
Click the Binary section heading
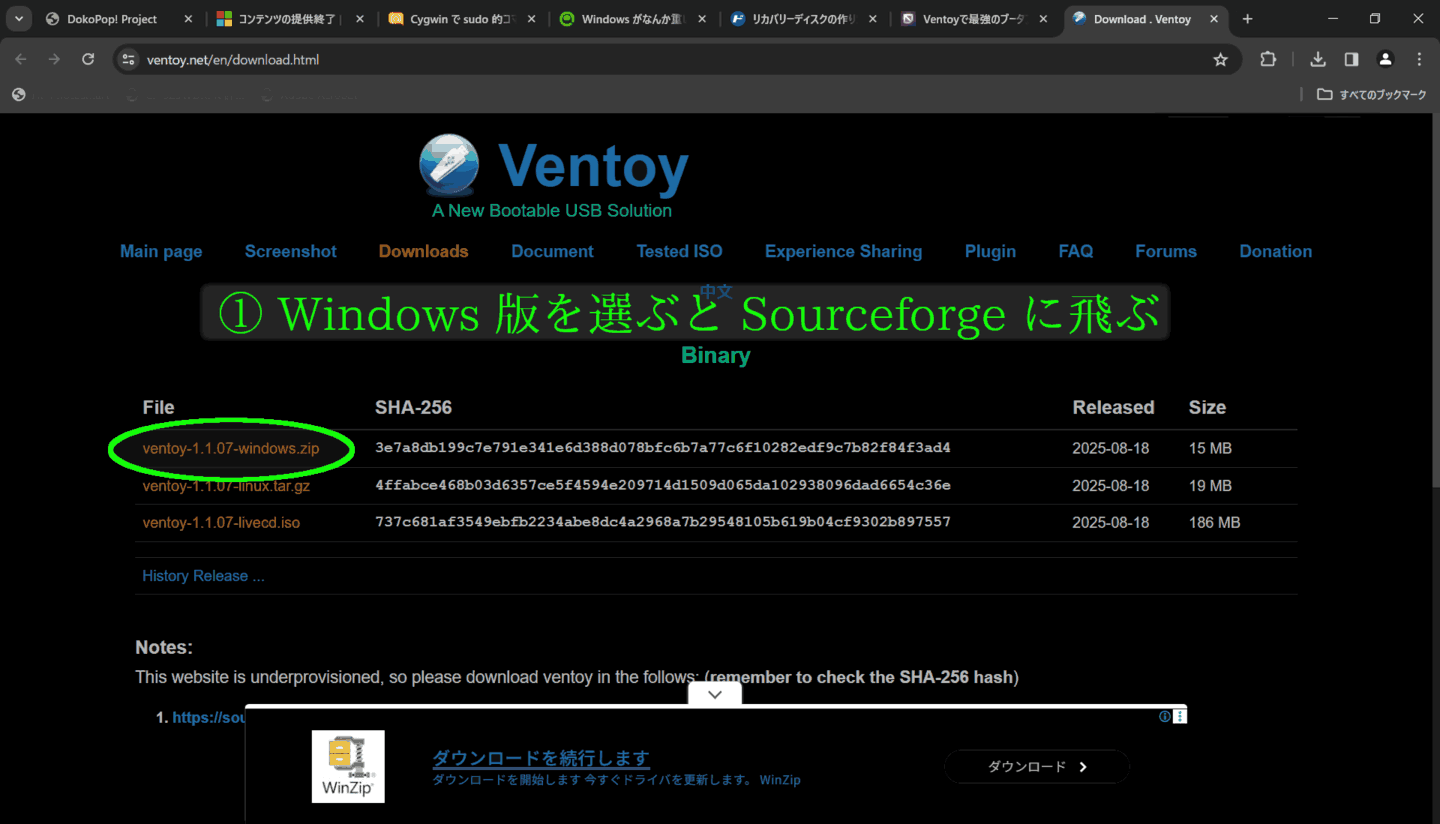pos(715,355)
